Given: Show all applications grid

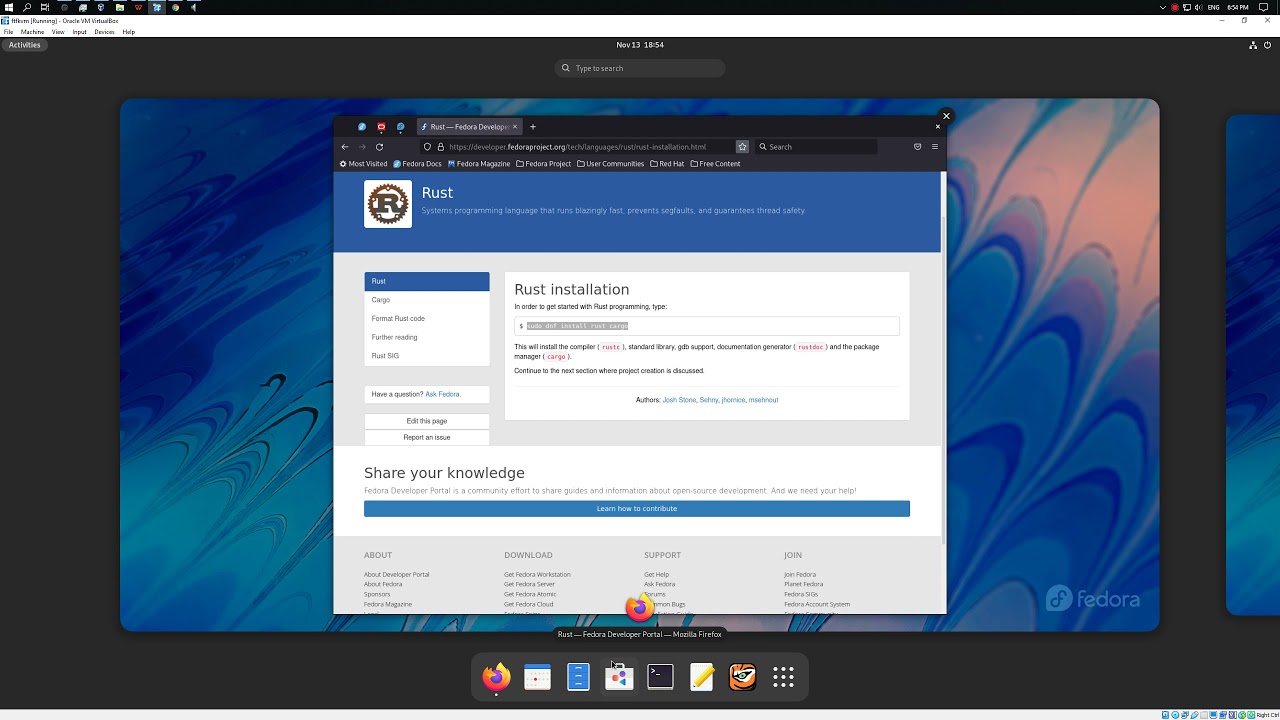Looking at the screenshot, I should pos(783,677).
